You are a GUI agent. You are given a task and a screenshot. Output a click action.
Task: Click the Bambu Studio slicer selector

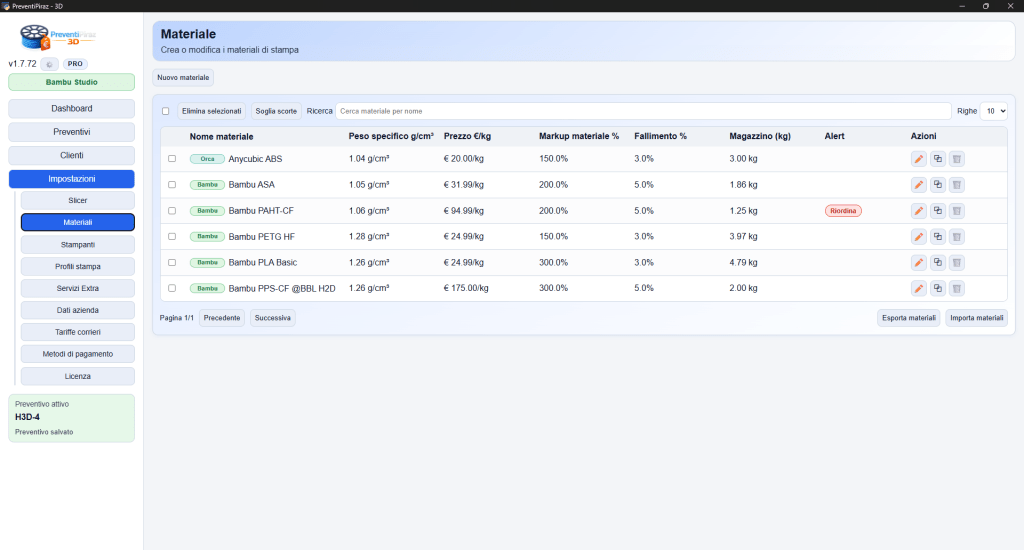[71, 82]
